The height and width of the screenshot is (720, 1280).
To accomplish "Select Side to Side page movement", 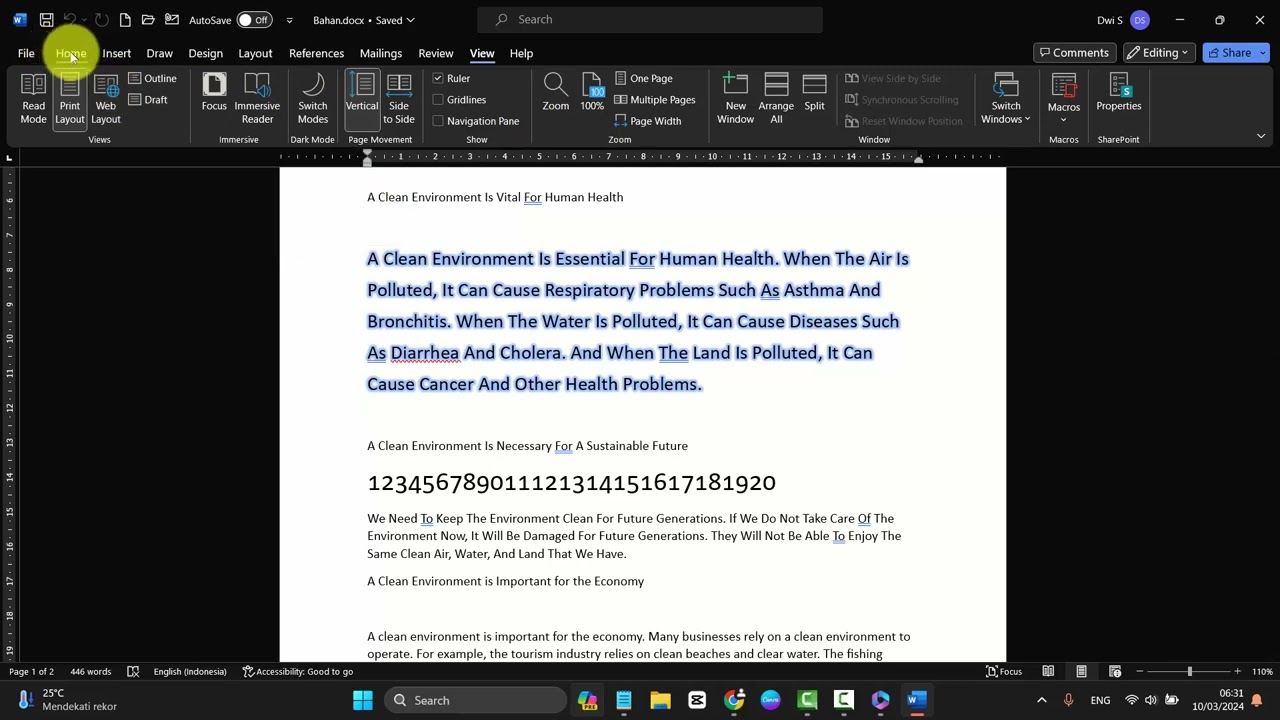I will pyautogui.click(x=398, y=99).
